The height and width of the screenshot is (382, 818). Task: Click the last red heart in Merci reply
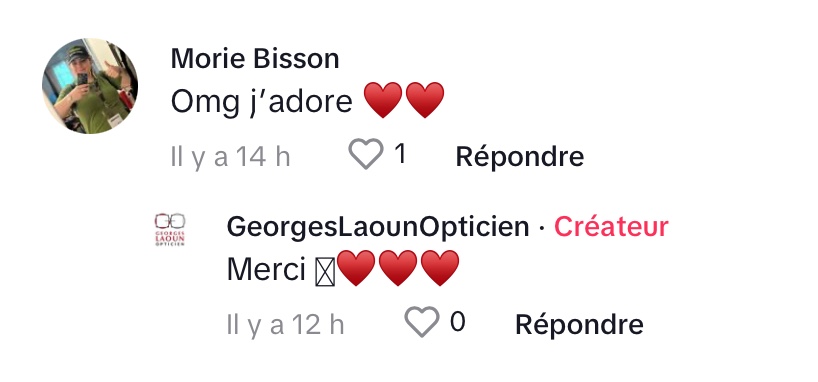coord(440,268)
